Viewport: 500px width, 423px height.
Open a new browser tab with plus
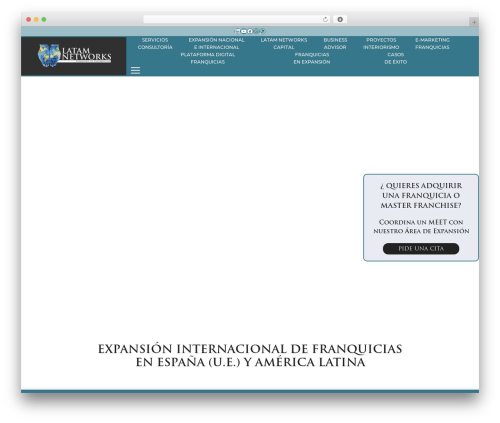pos(474,22)
